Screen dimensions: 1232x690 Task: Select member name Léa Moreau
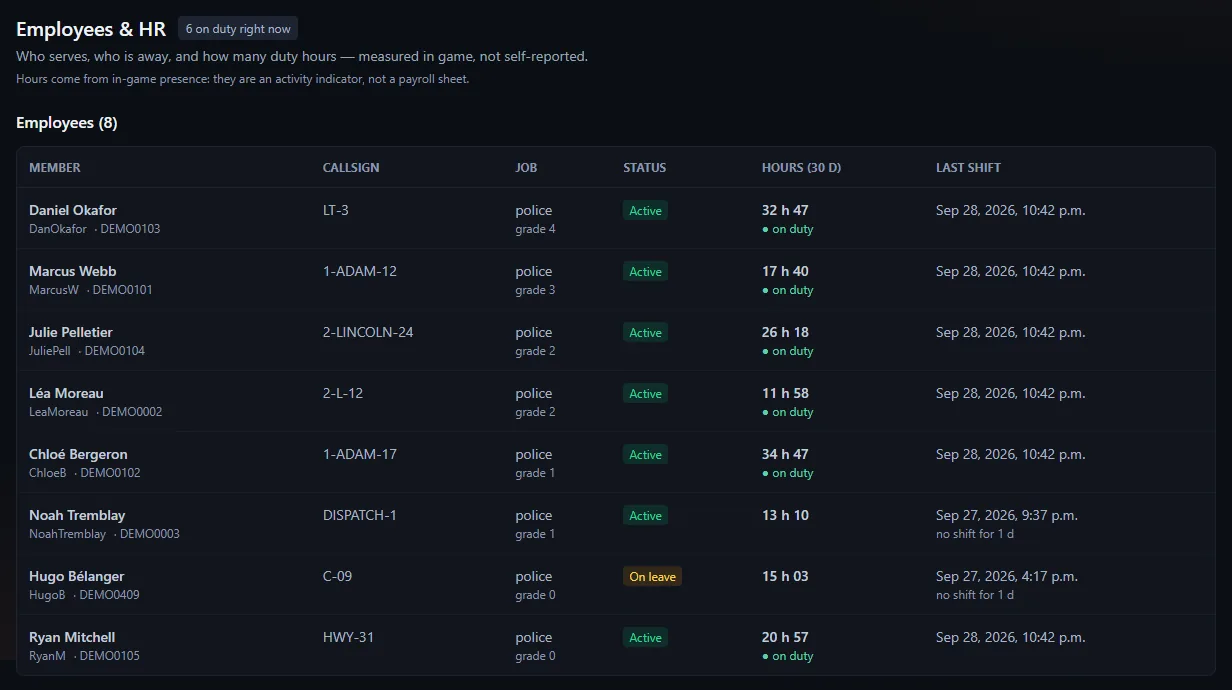point(66,393)
